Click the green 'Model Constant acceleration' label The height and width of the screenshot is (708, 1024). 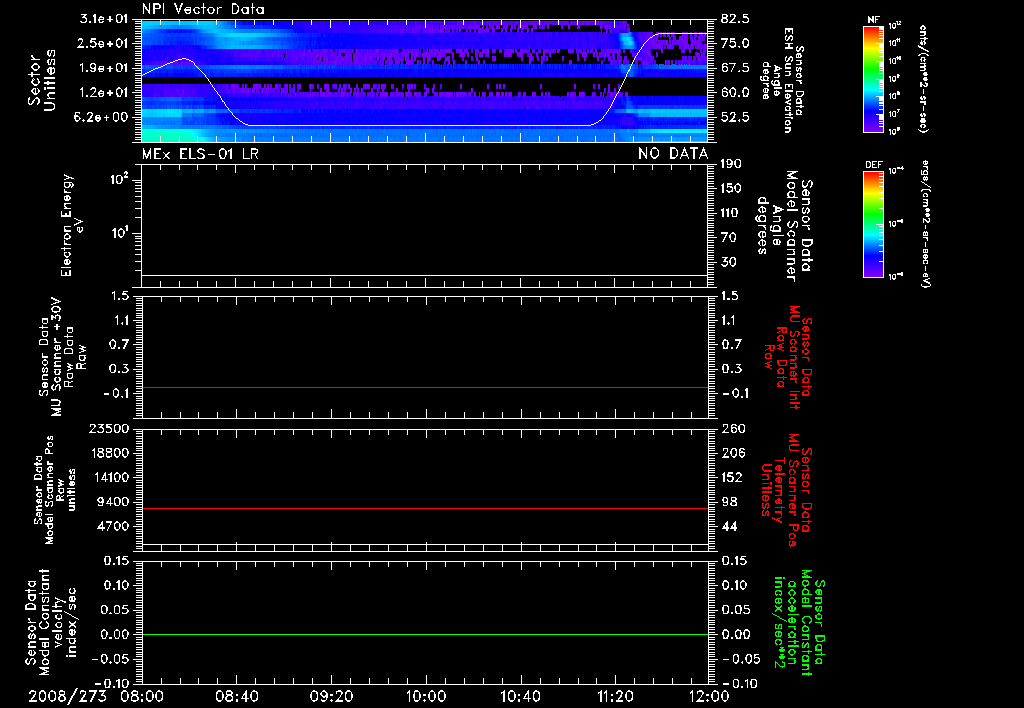(x=798, y=622)
